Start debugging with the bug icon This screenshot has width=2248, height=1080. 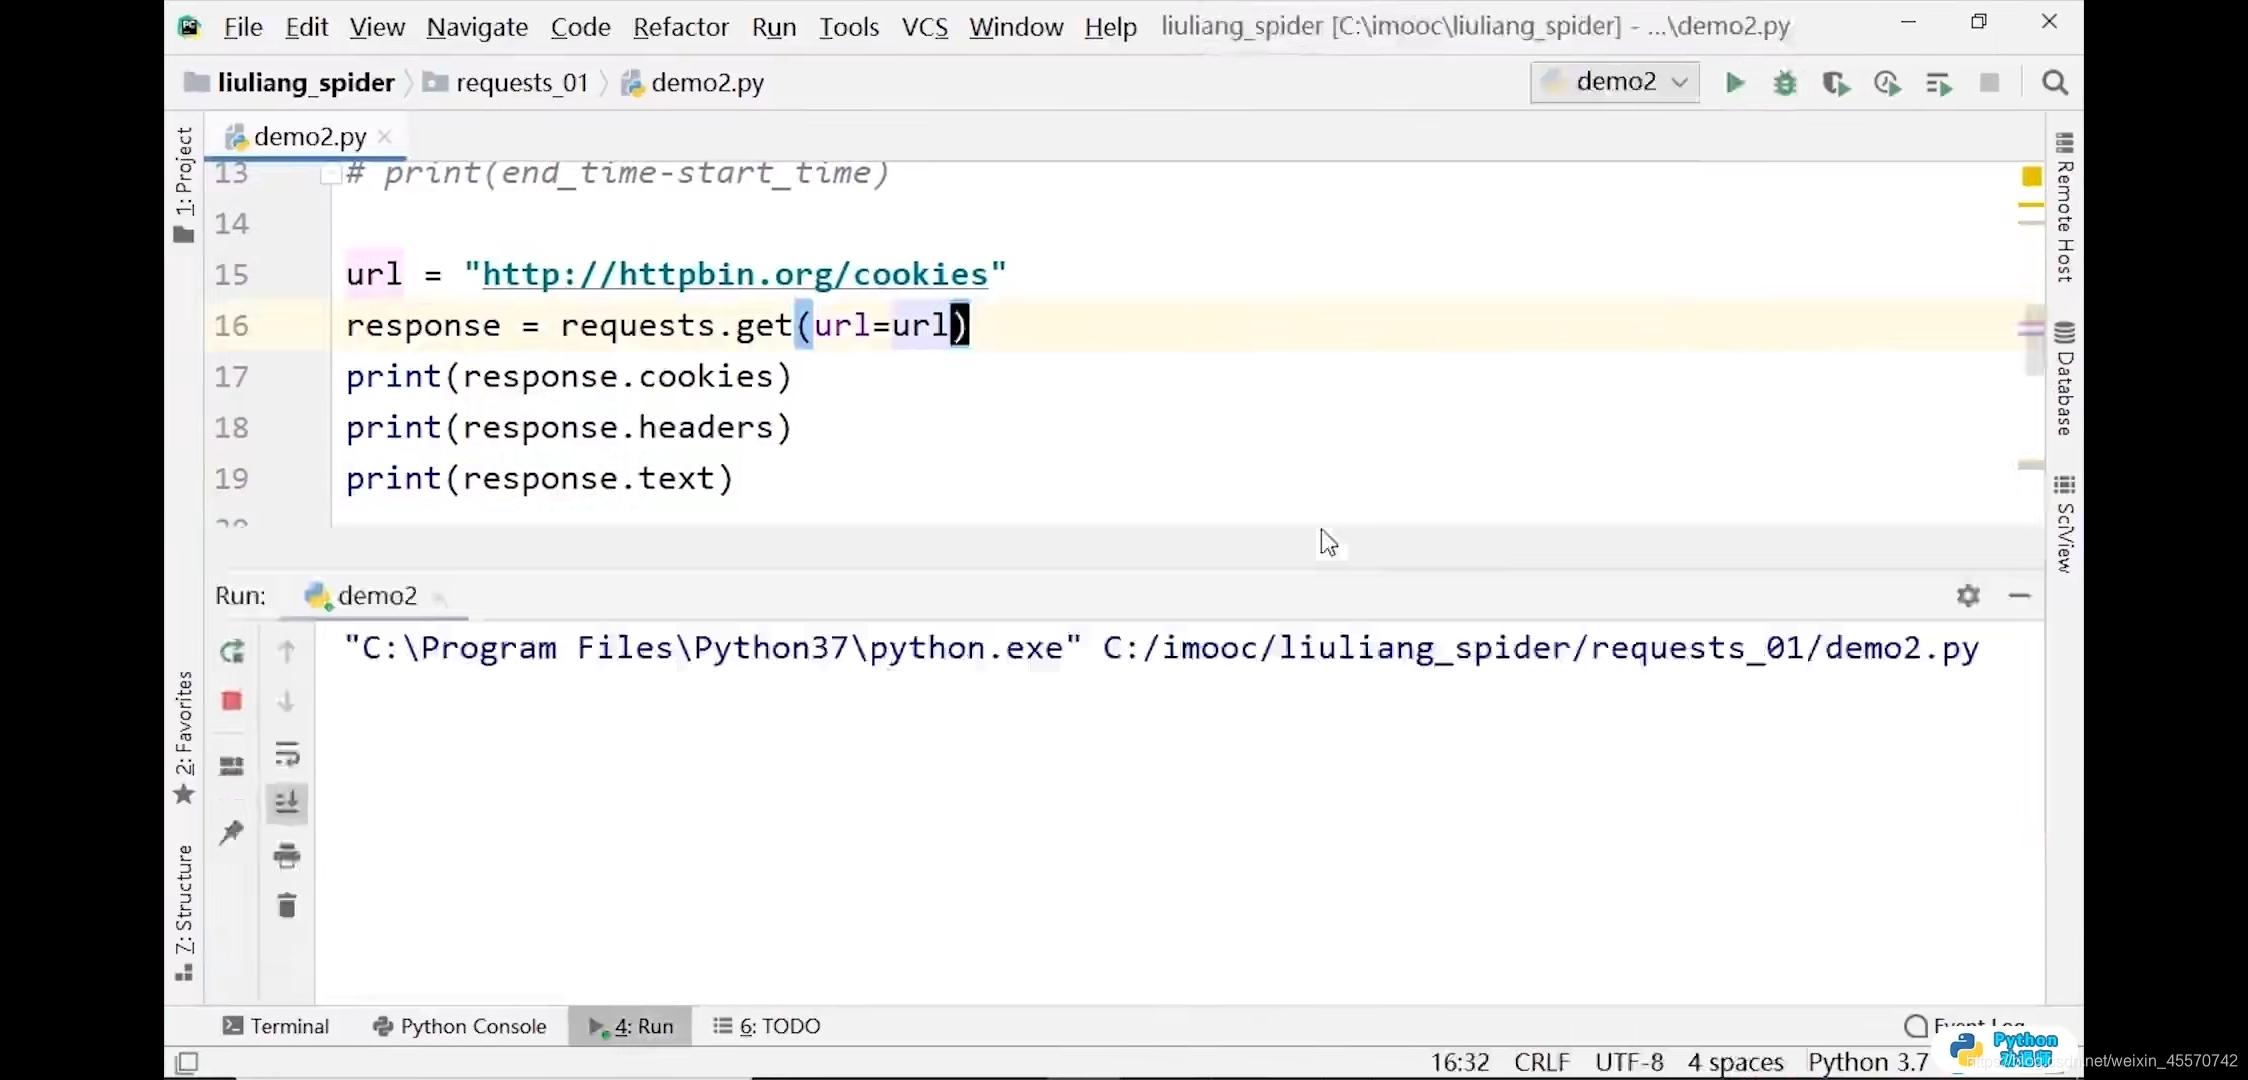pyautogui.click(x=1785, y=83)
